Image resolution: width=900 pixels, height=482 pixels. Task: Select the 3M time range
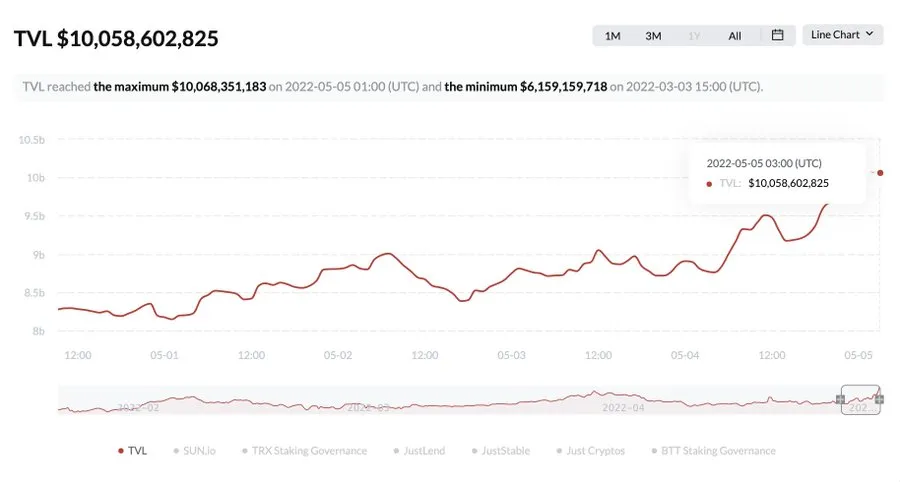pyautogui.click(x=653, y=36)
